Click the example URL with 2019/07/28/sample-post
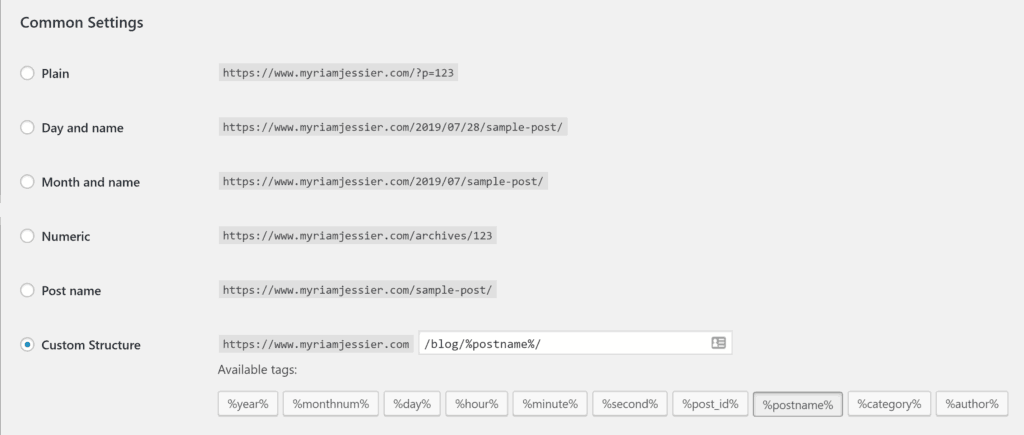 pyautogui.click(x=392, y=127)
